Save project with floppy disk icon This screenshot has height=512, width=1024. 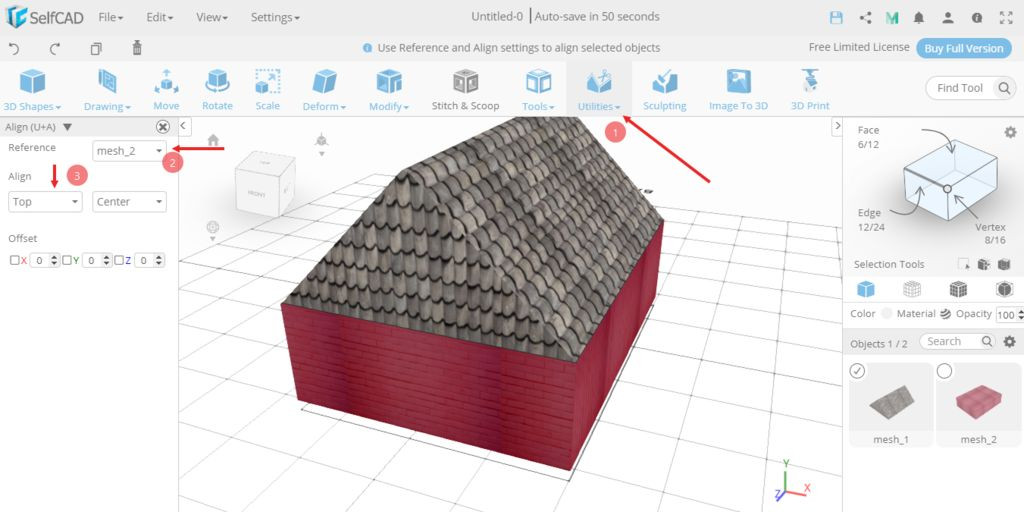click(837, 17)
